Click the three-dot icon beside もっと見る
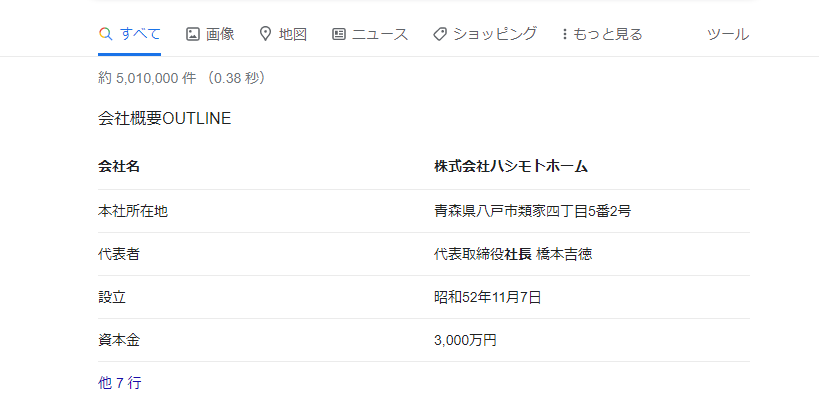Screen dimensions: 819x415 click(x=564, y=34)
